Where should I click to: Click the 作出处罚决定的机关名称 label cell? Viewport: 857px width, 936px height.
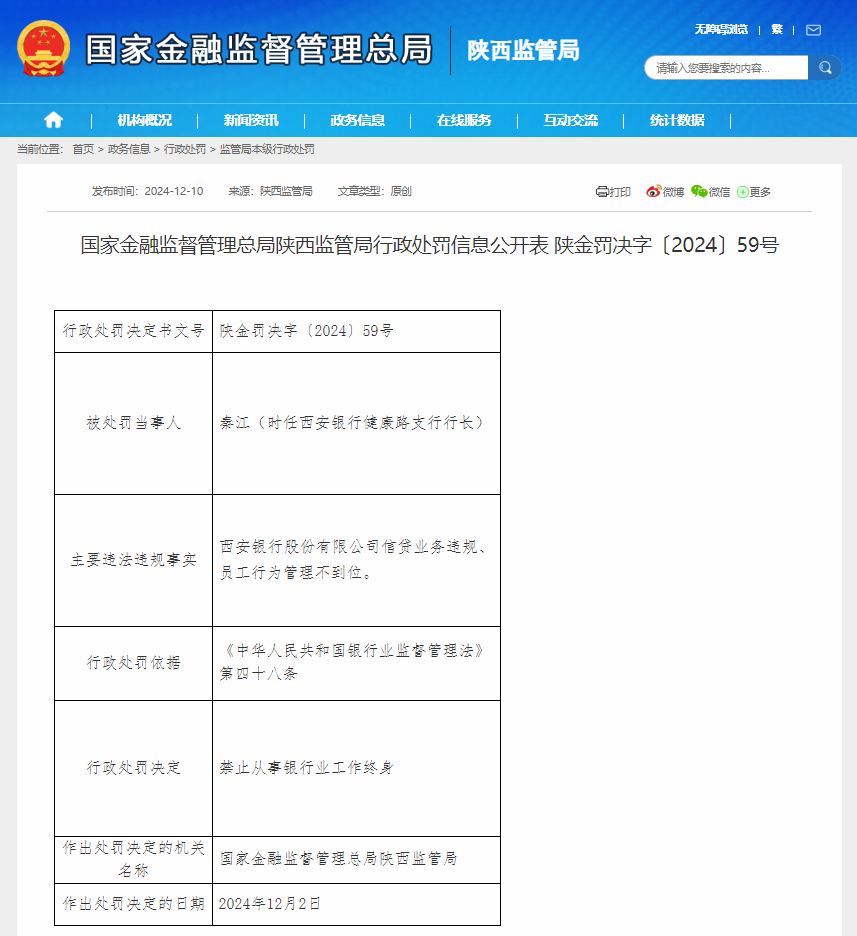(134, 860)
